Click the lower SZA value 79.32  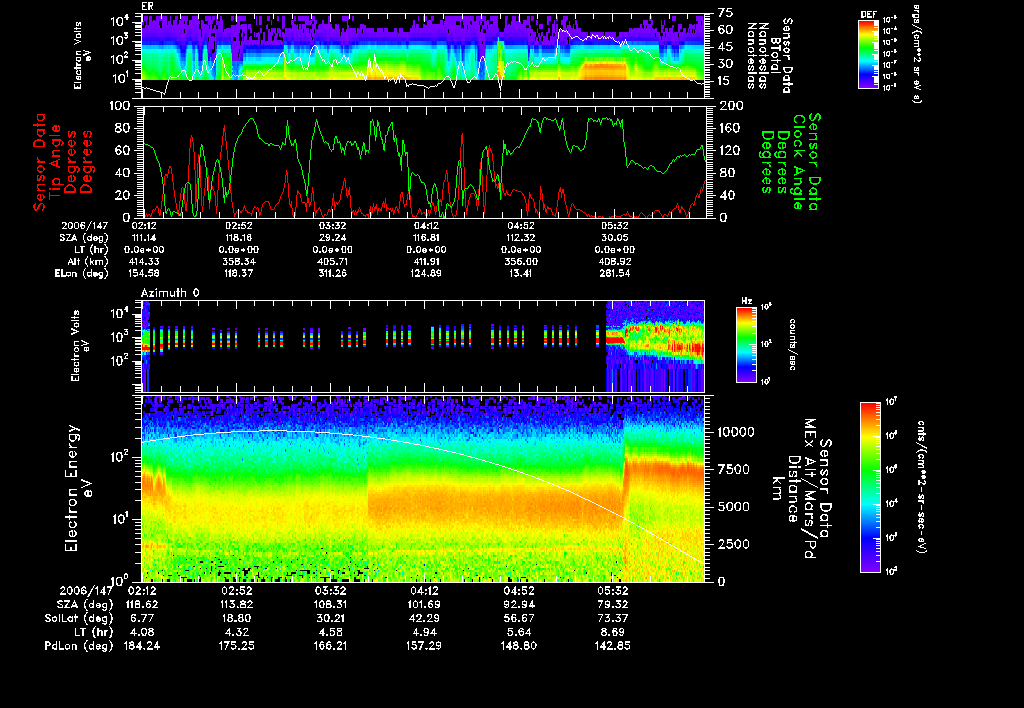pos(613,605)
